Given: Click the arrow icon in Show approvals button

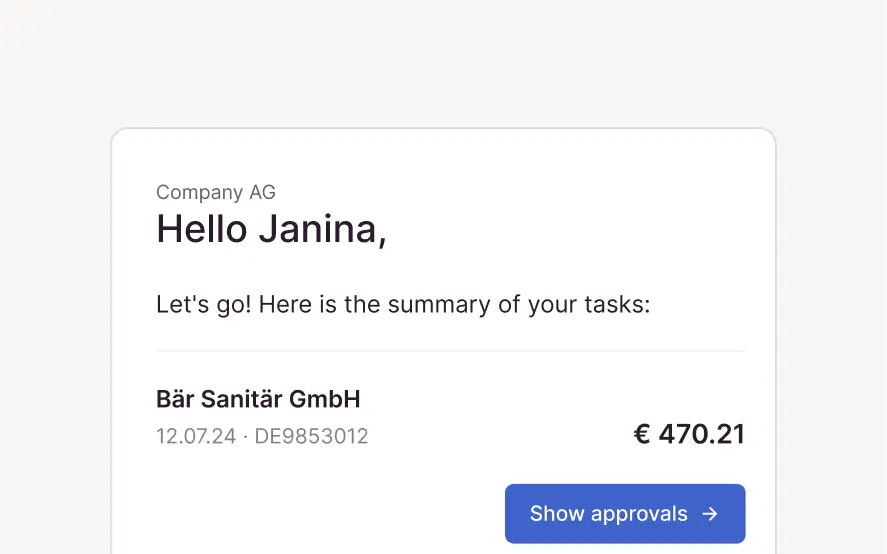Looking at the screenshot, I should pos(710,514).
